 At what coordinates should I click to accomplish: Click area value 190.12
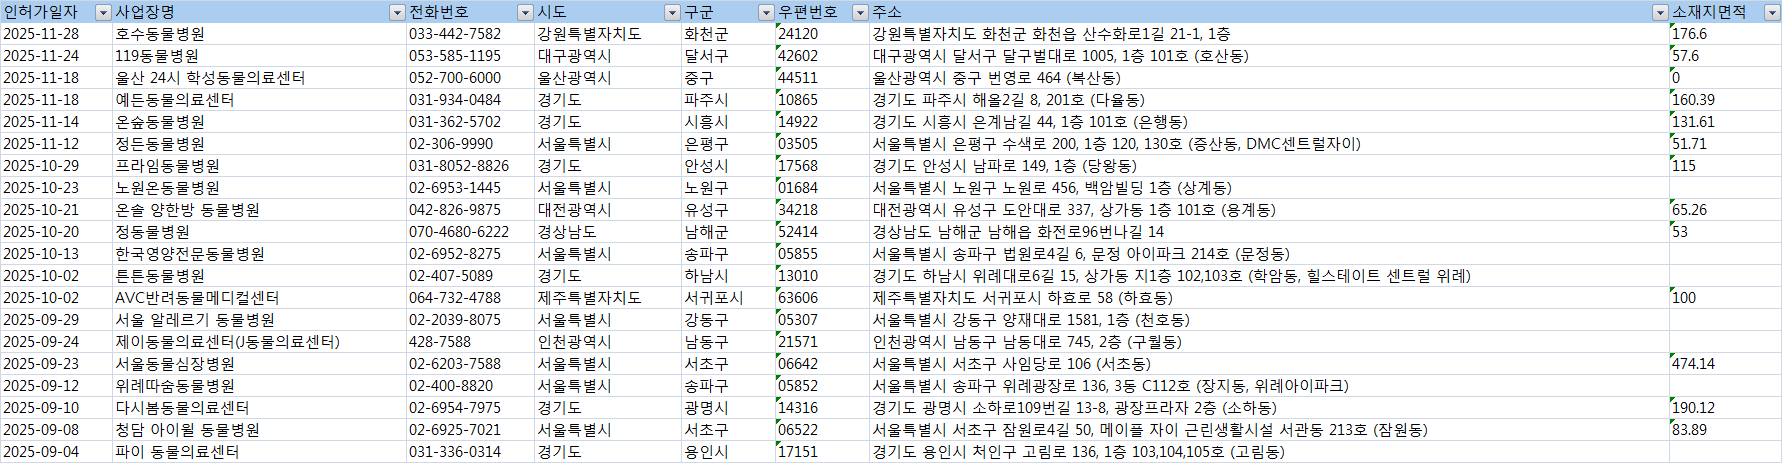point(1725,408)
